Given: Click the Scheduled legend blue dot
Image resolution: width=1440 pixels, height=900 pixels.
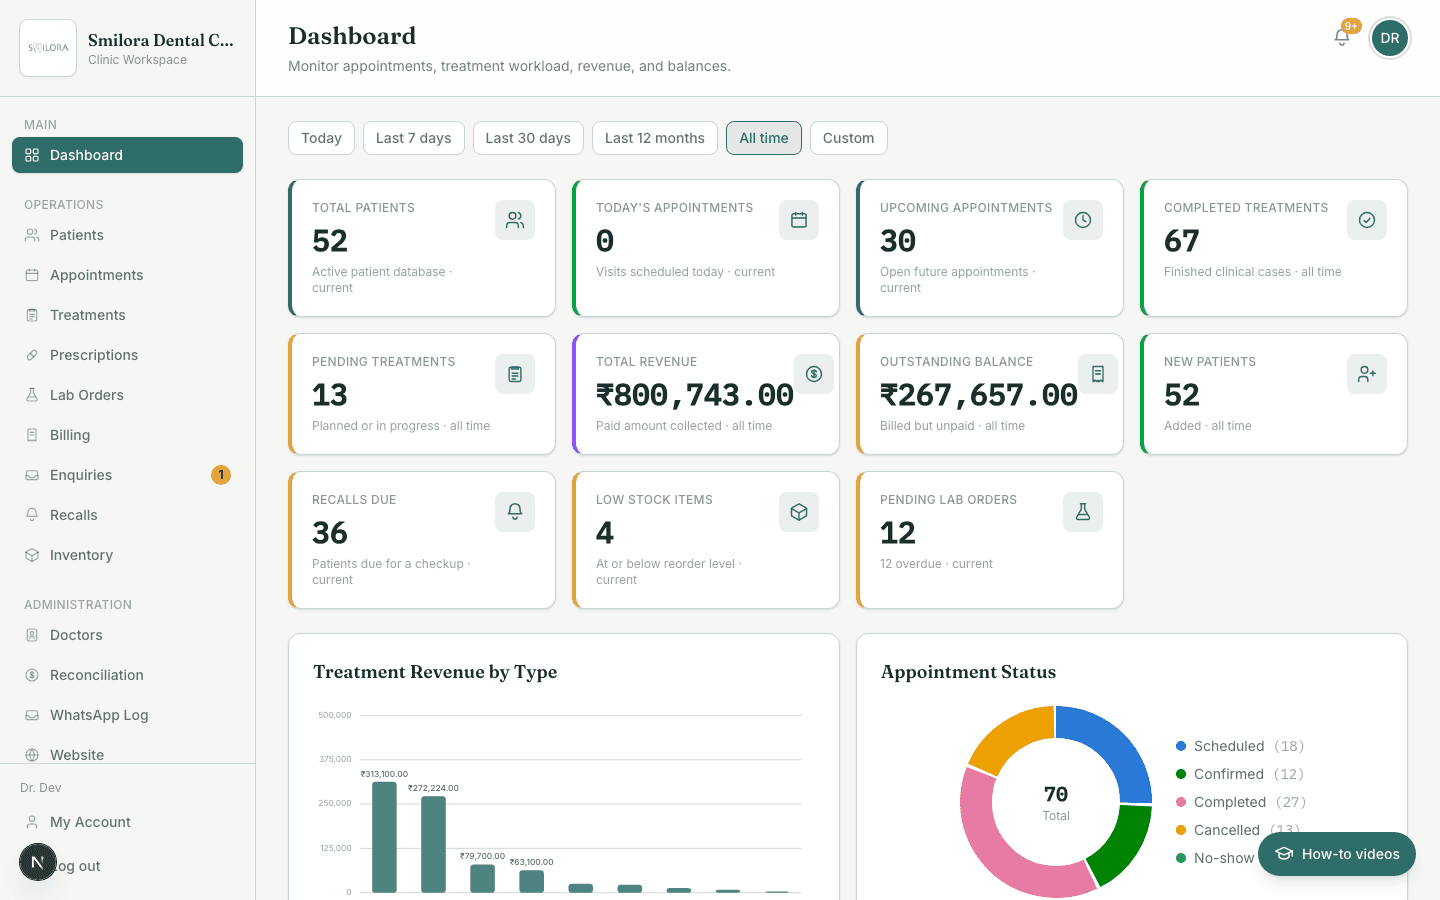Looking at the screenshot, I should coord(1181,746).
